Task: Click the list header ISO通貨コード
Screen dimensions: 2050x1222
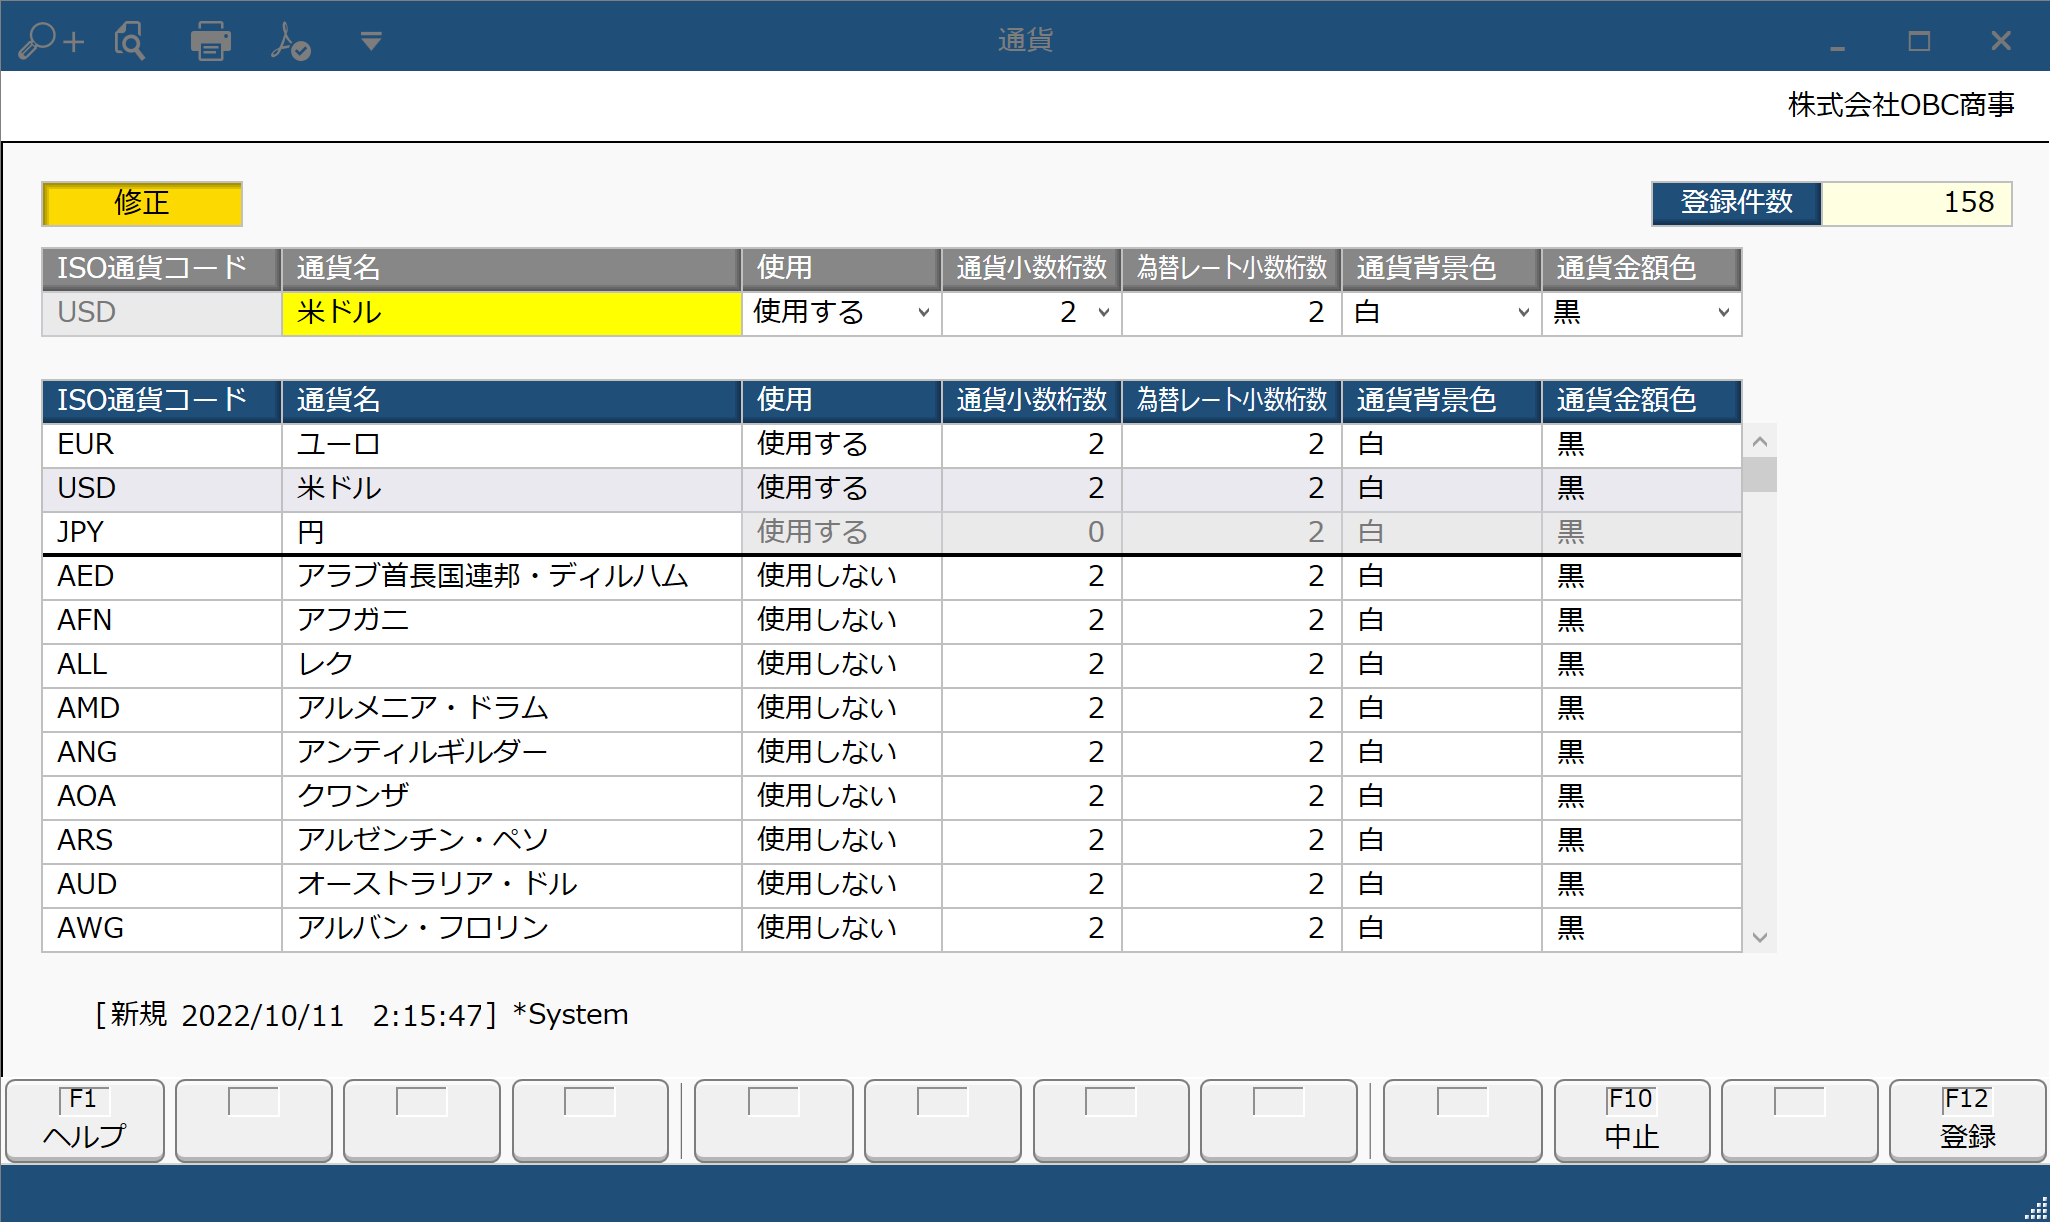Action: point(162,401)
